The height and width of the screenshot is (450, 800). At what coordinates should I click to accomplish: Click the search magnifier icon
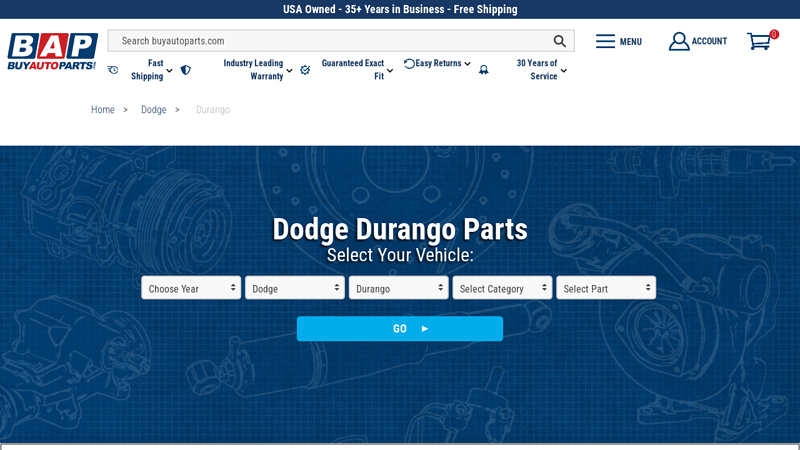[560, 41]
